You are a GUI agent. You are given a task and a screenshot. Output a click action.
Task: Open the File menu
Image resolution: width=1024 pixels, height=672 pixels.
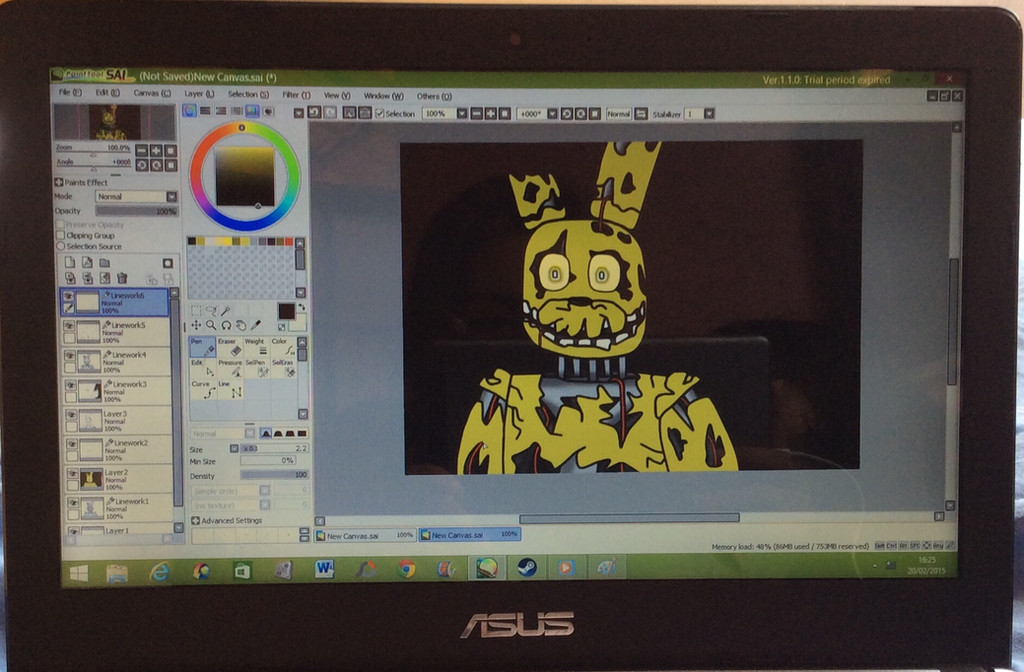coord(70,93)
